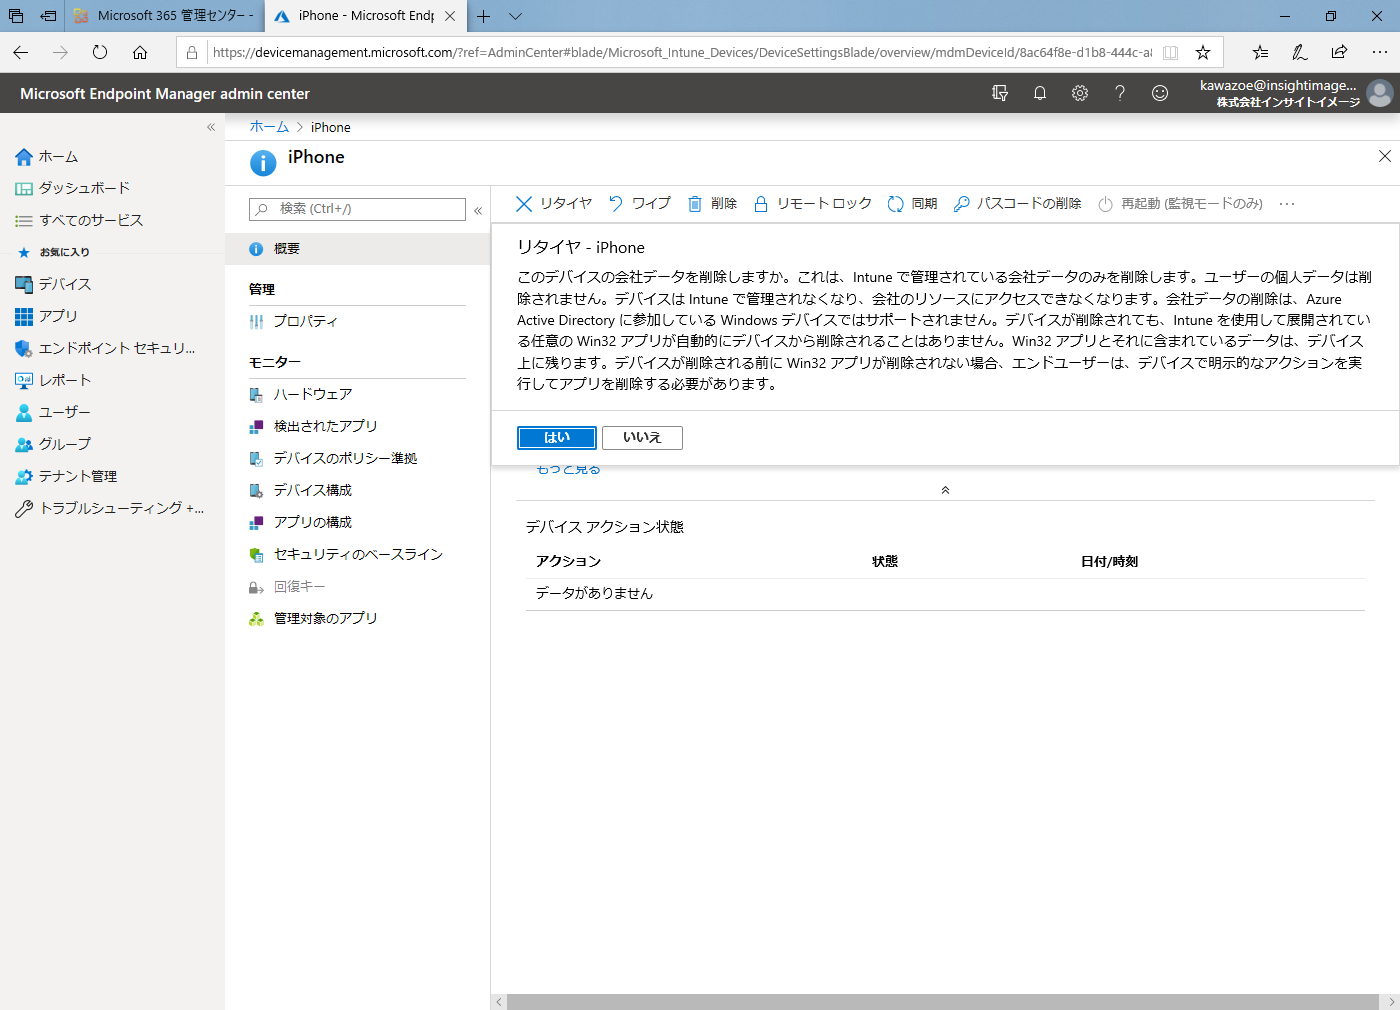Viewport: 1400px width, 1010px height.
Task: Open the browser favorites hub icon
Action: tap(1260, 53)
